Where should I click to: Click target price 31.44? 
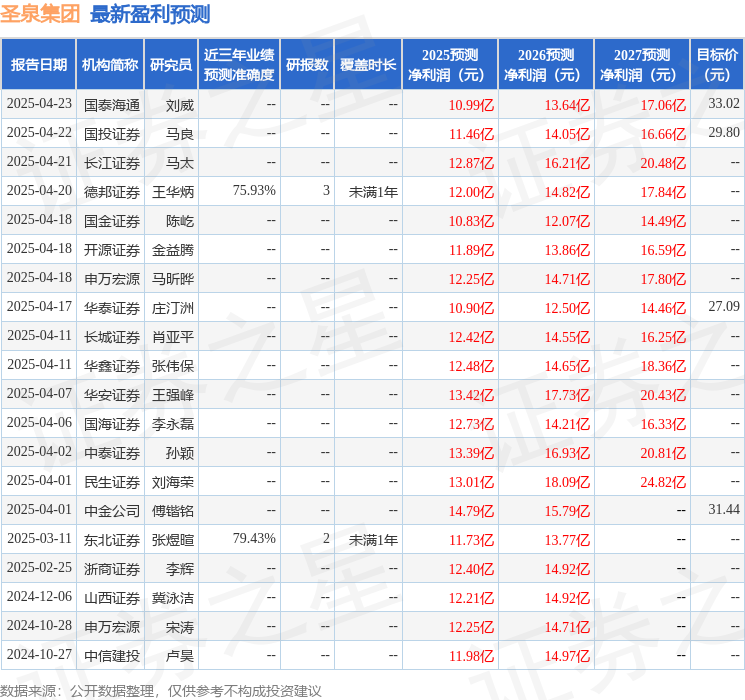(724, 509)
